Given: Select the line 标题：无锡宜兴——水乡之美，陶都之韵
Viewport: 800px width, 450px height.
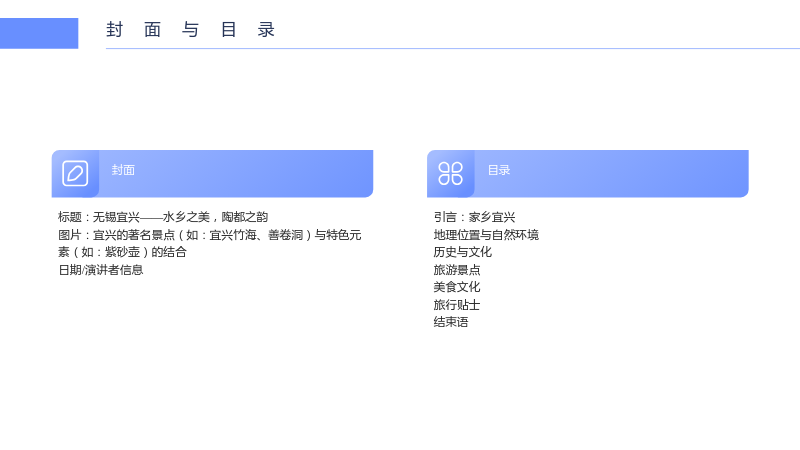Looking at the screenshot, I should 163,217.
